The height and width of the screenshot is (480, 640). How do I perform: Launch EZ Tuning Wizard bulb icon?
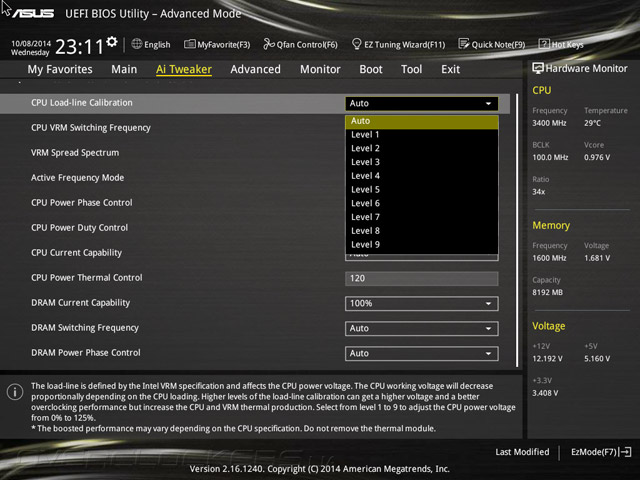coord(356,44)
